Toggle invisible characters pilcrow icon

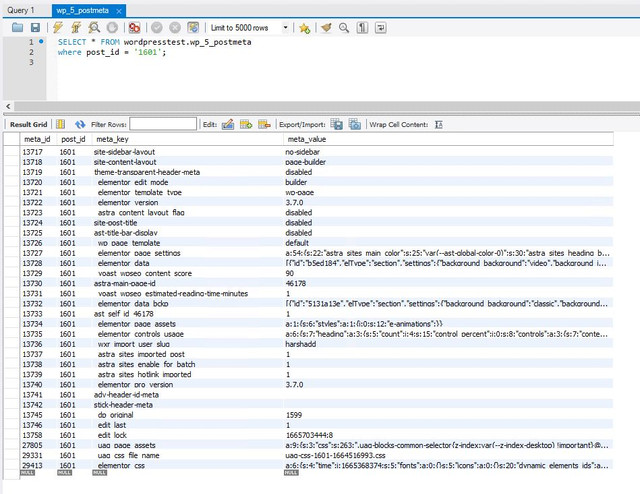[x=362, y=28]
